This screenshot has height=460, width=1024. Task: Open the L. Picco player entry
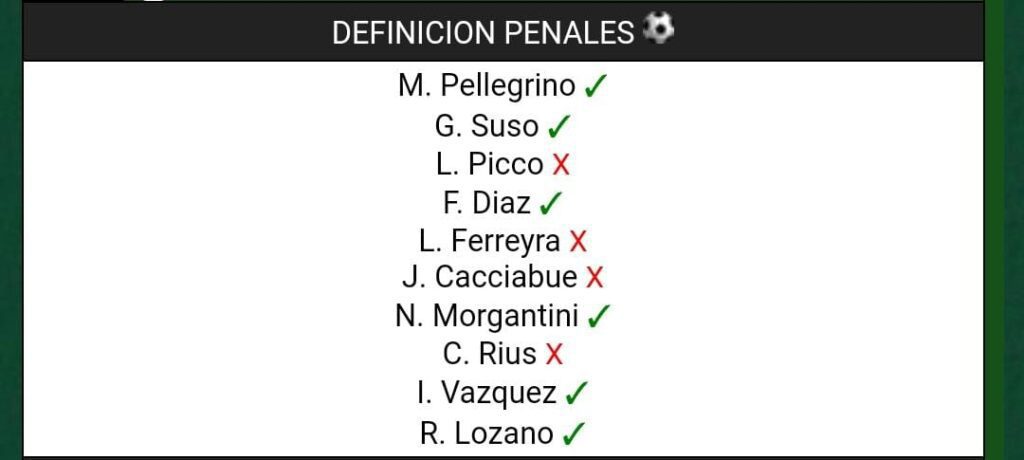[x=490, y=164]
